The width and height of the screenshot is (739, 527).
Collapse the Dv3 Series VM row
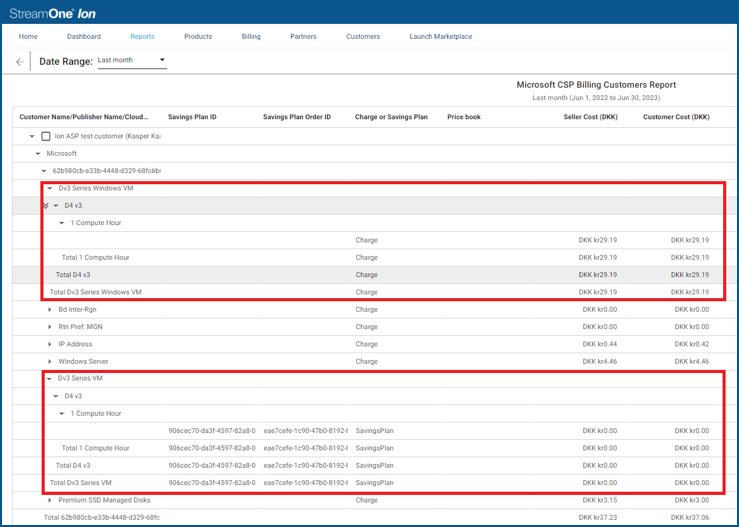[x=49, y=379]
